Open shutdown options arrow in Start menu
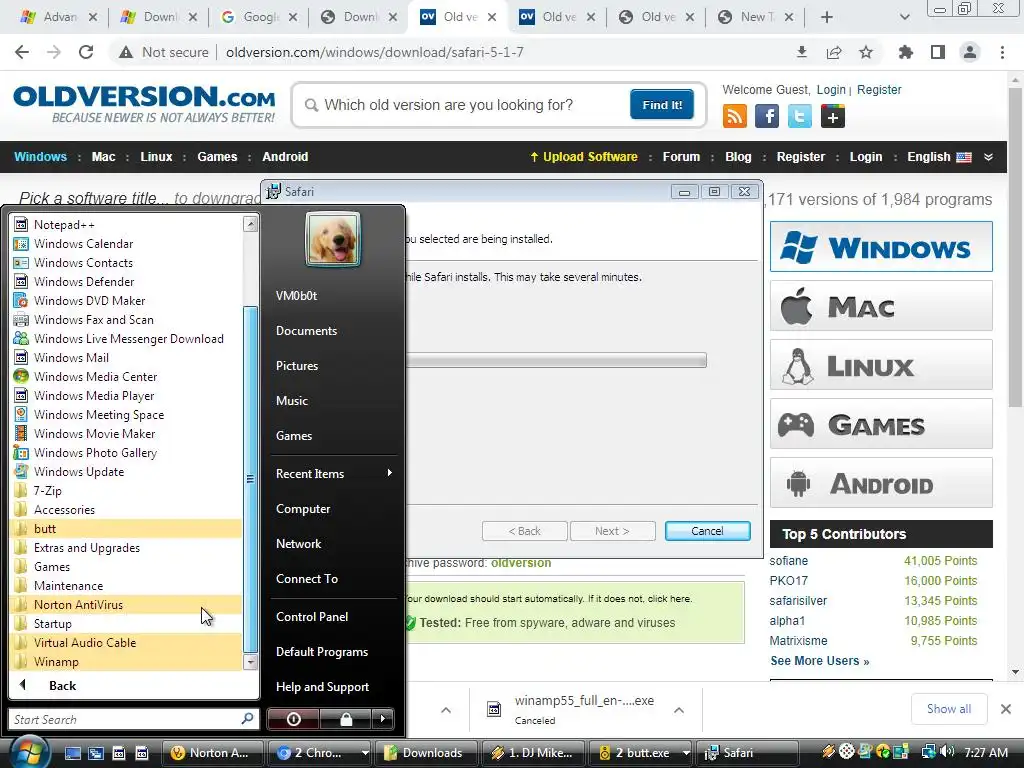Image resolution: width=1024 pixels, height=768 pixels. point(383,719)
